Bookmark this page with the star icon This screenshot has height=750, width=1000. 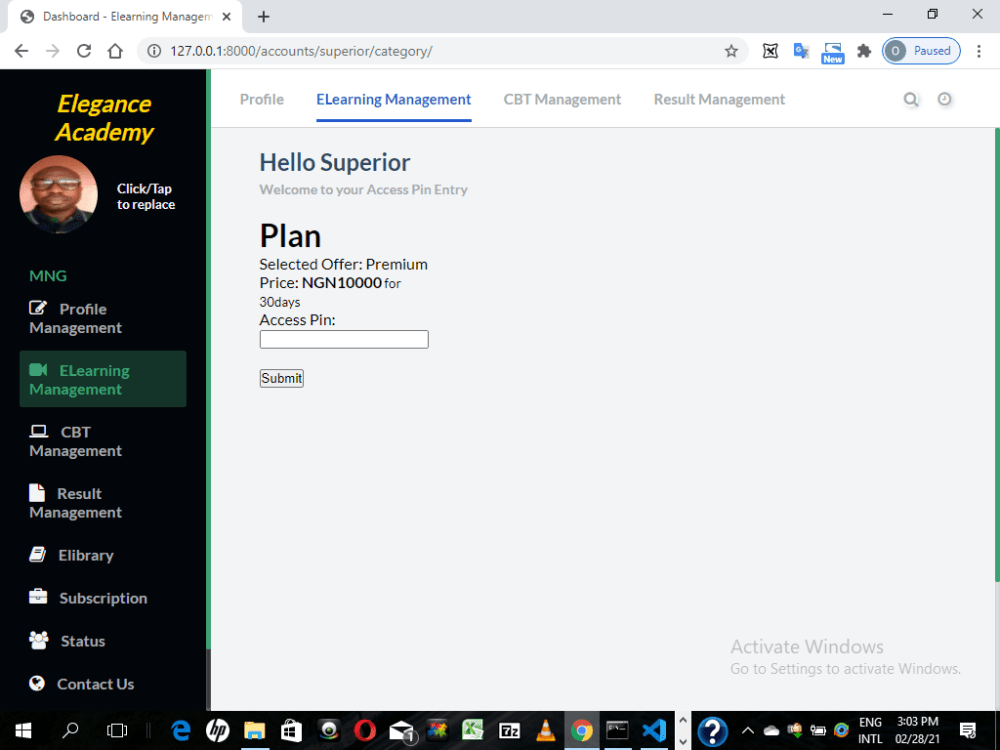(x=731, y=51)
